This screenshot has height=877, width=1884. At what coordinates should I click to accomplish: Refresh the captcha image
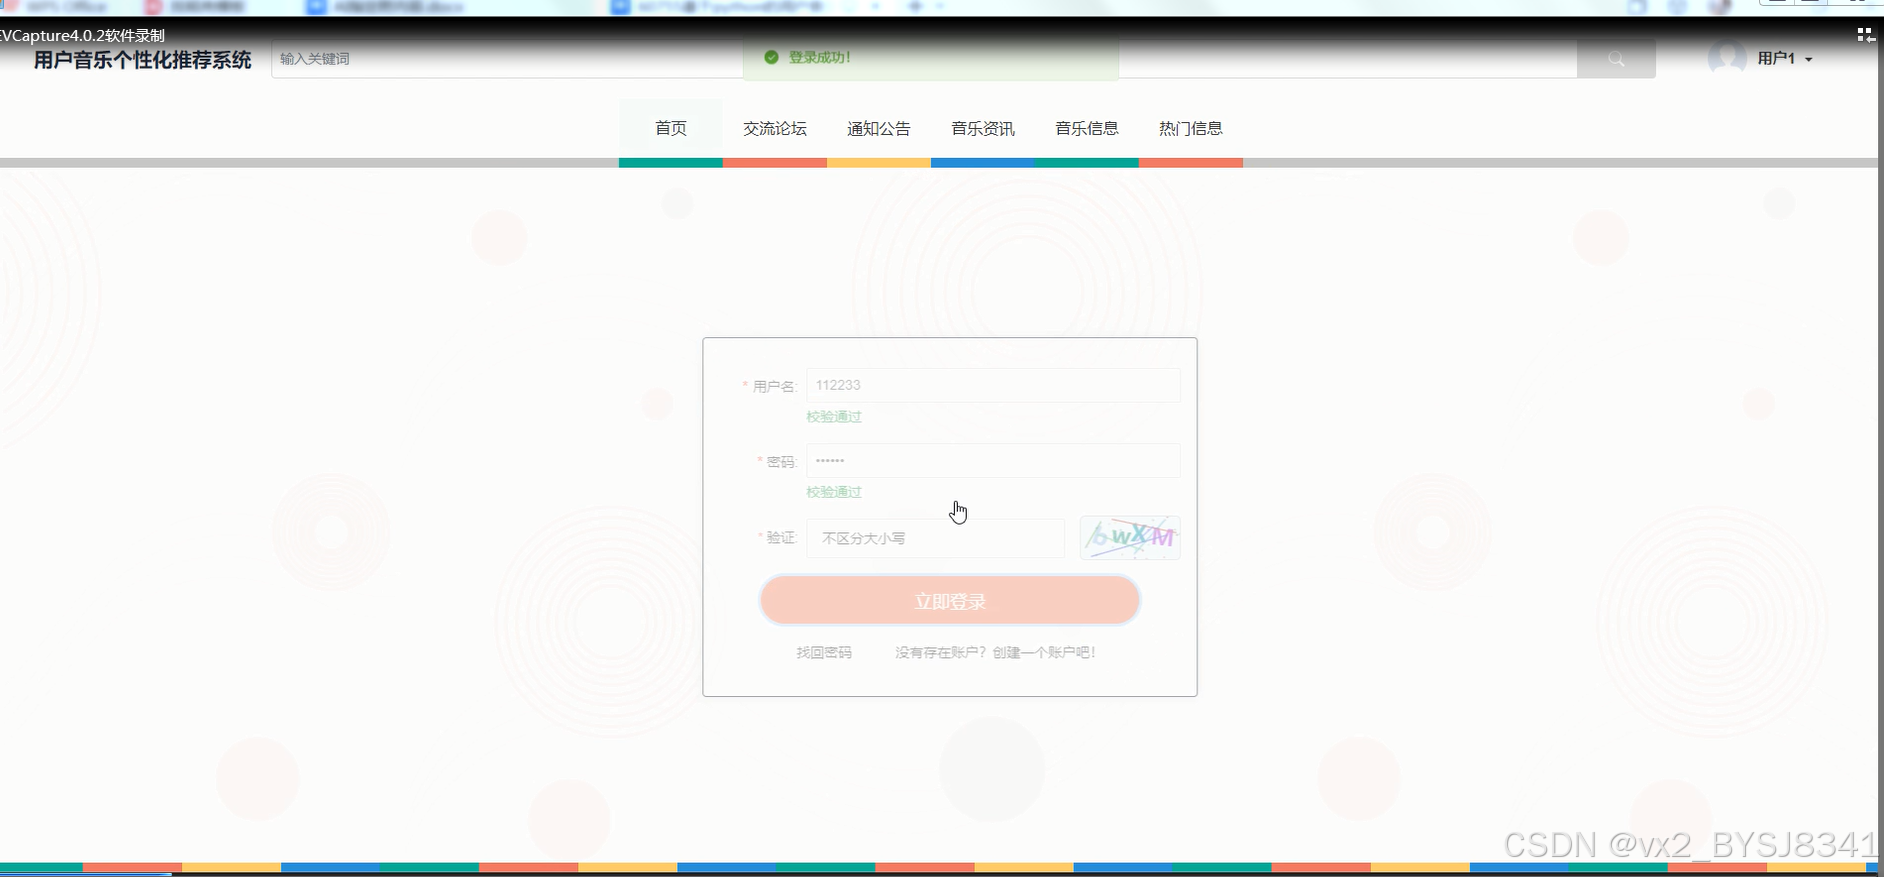pos(1130,537)
